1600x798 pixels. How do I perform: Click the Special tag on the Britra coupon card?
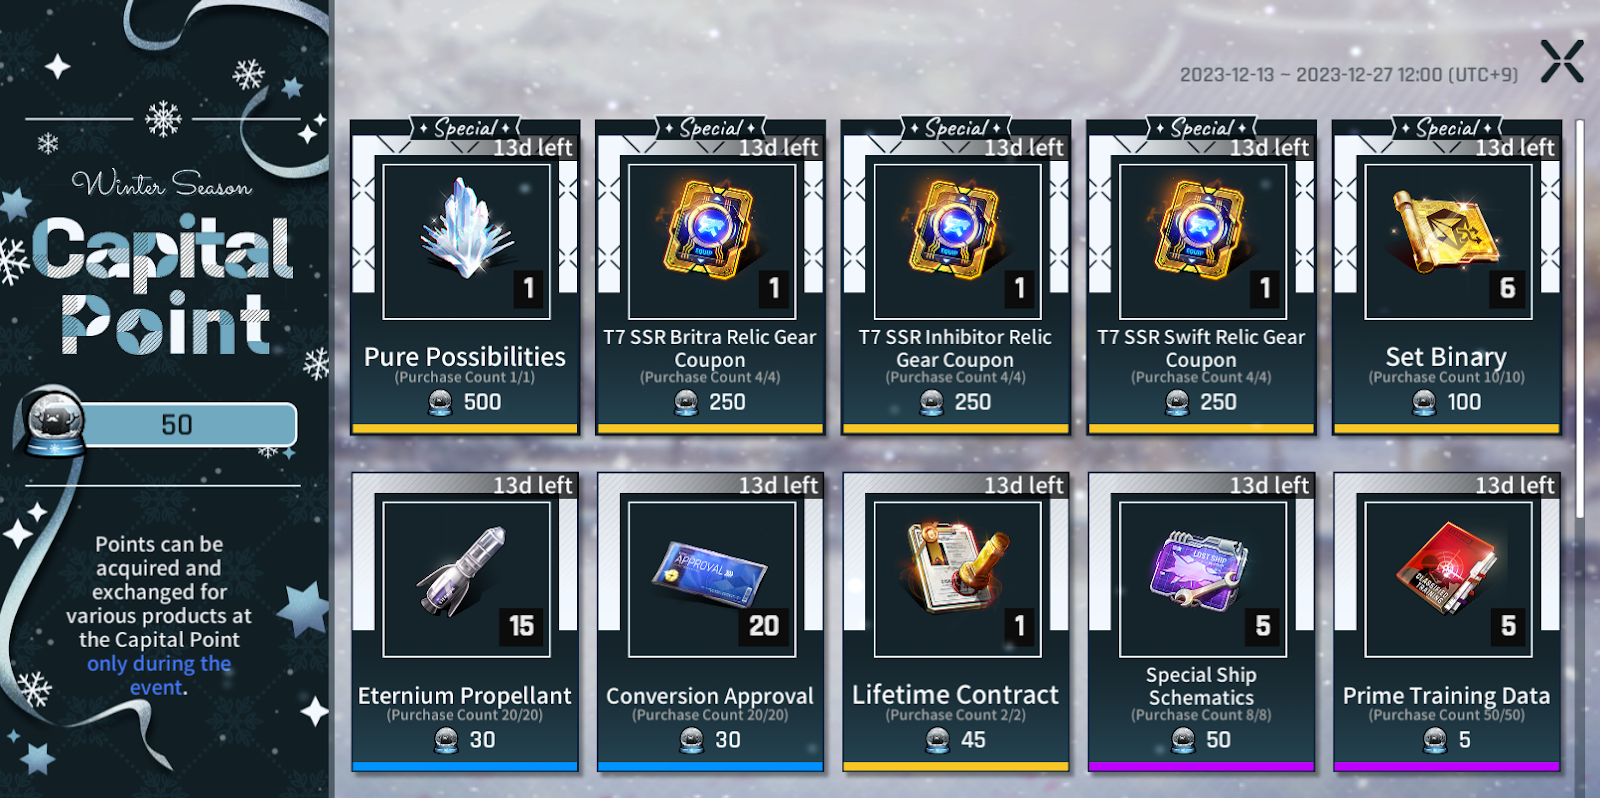click(x=711, y=128)
